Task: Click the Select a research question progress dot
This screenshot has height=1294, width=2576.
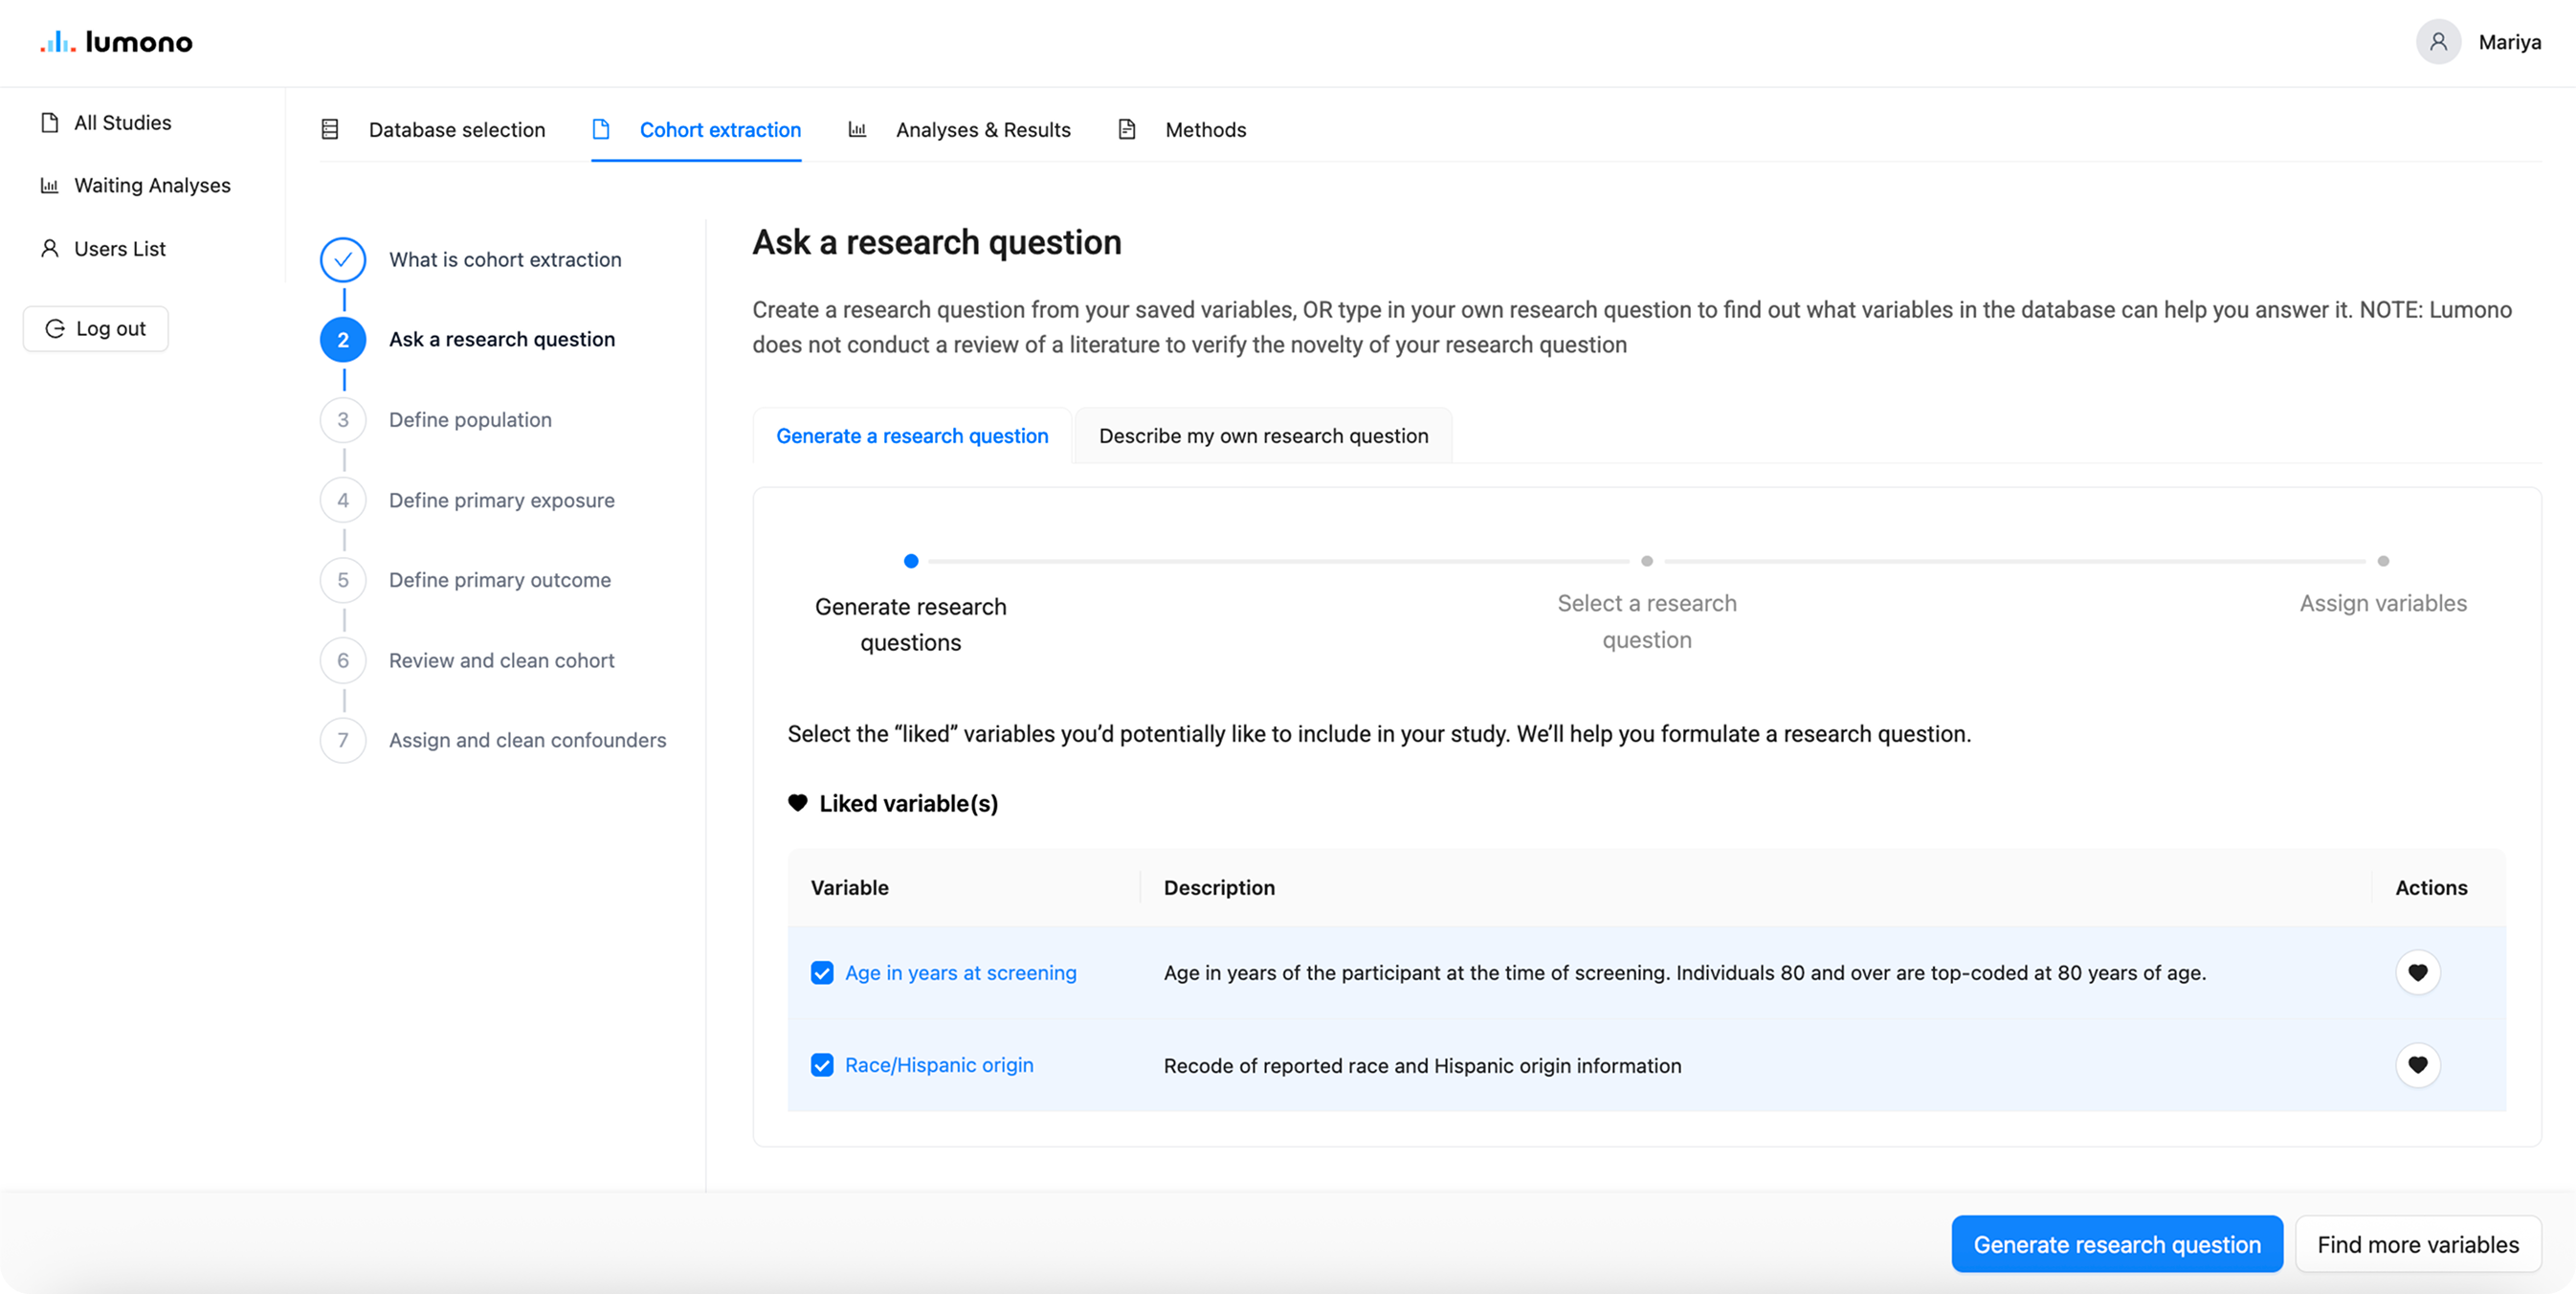Action: [1646, 561]
